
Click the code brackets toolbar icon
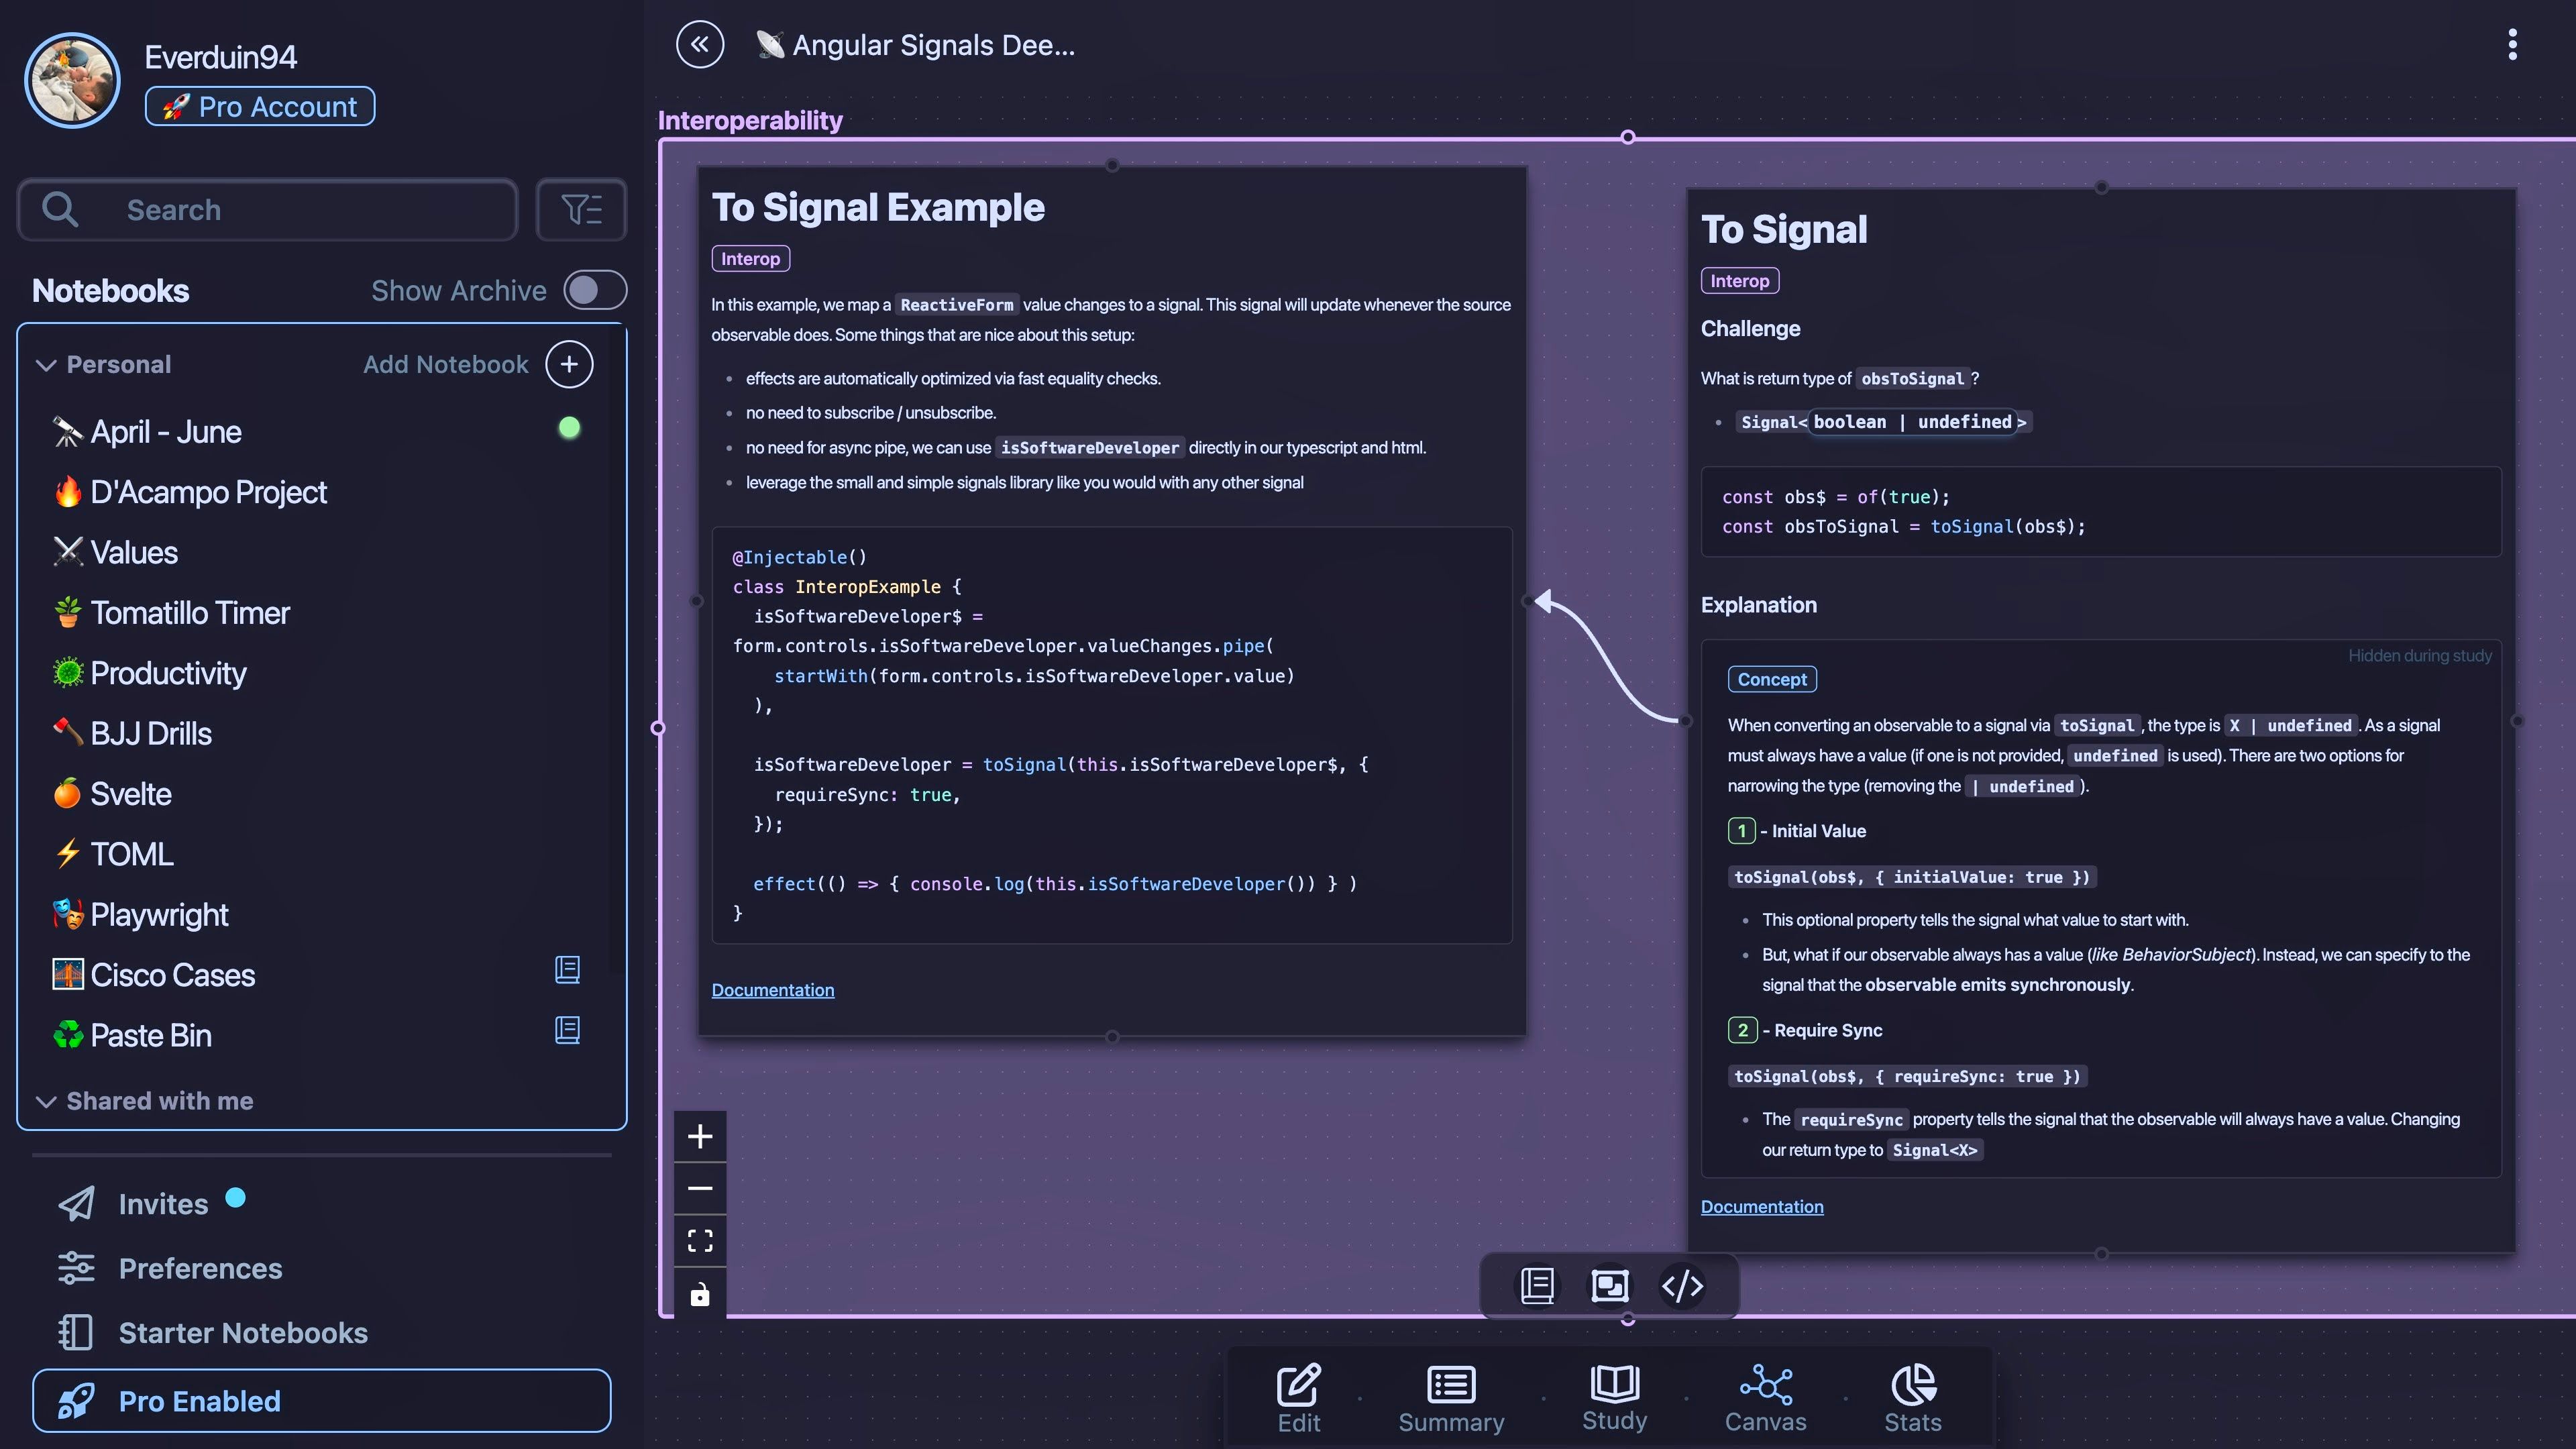click(x=1682, y=1286)
